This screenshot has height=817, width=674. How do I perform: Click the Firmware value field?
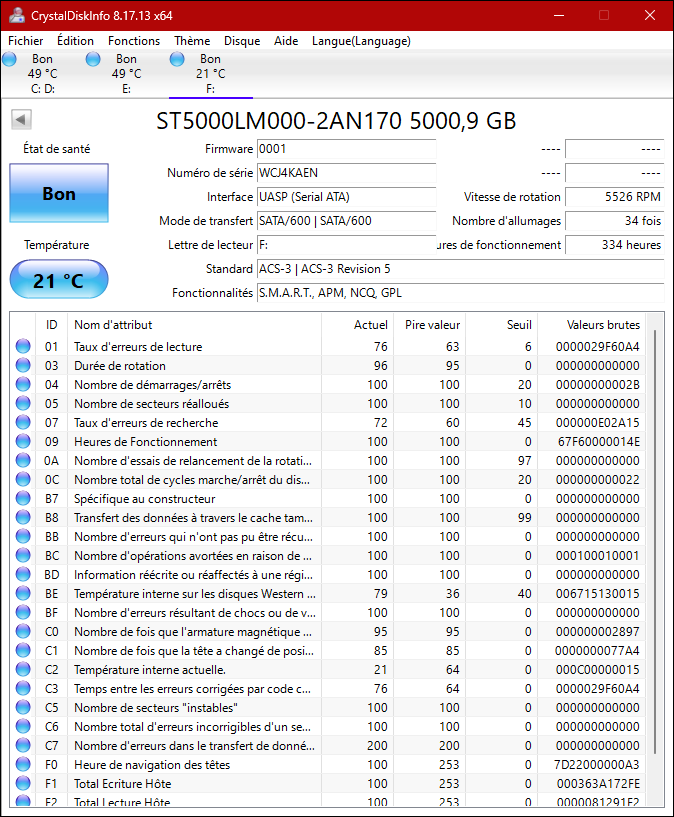click(346, 149)
